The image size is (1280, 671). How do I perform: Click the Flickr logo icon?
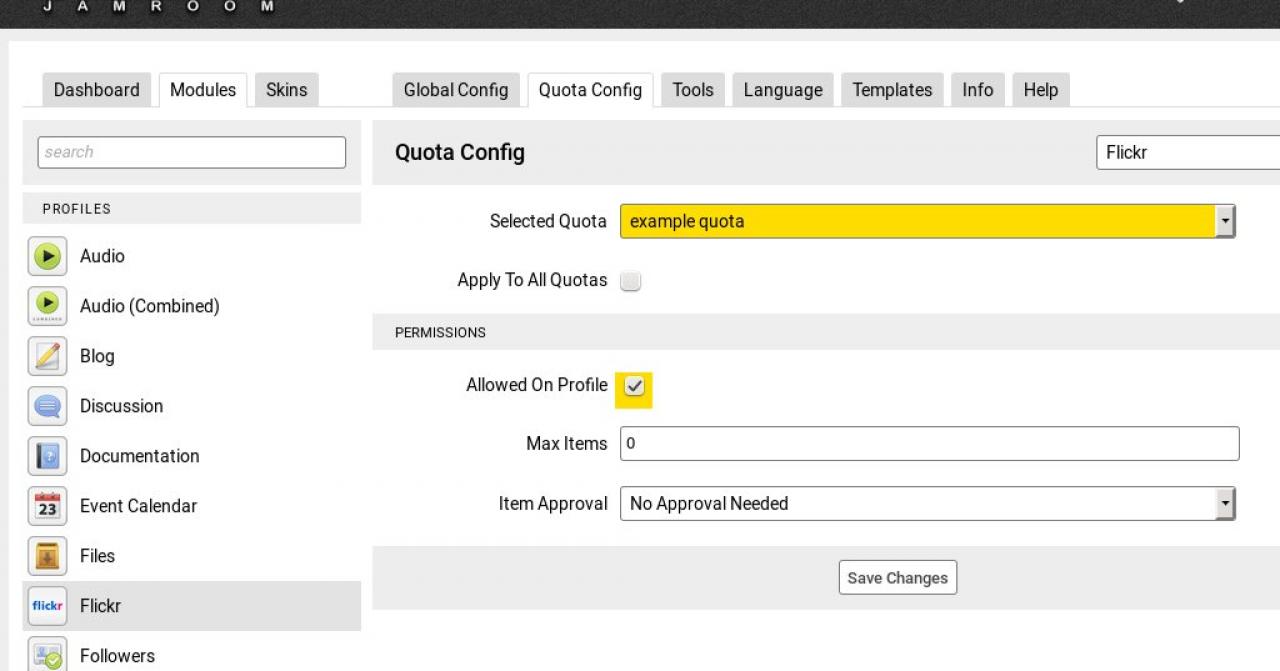pos(47,606)
